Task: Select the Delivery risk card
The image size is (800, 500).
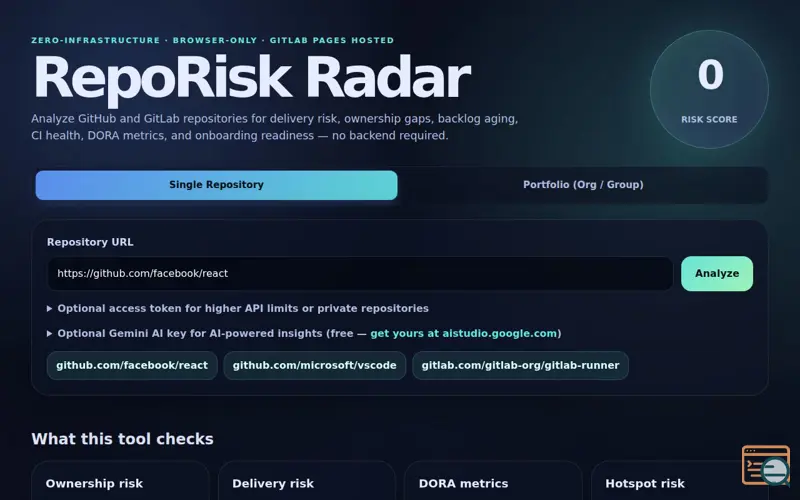Action: pos(307,482)
